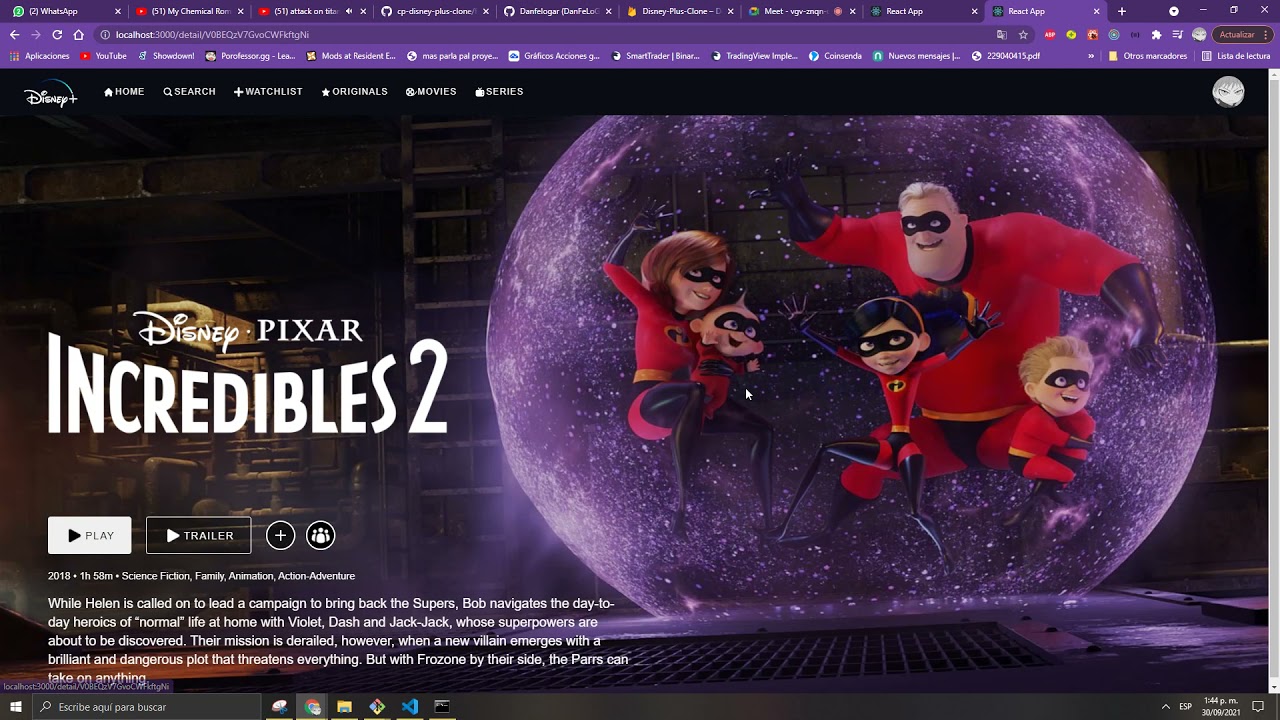1280x720 pixels.
Task: Reload the page
Action: tap(57, 34)
